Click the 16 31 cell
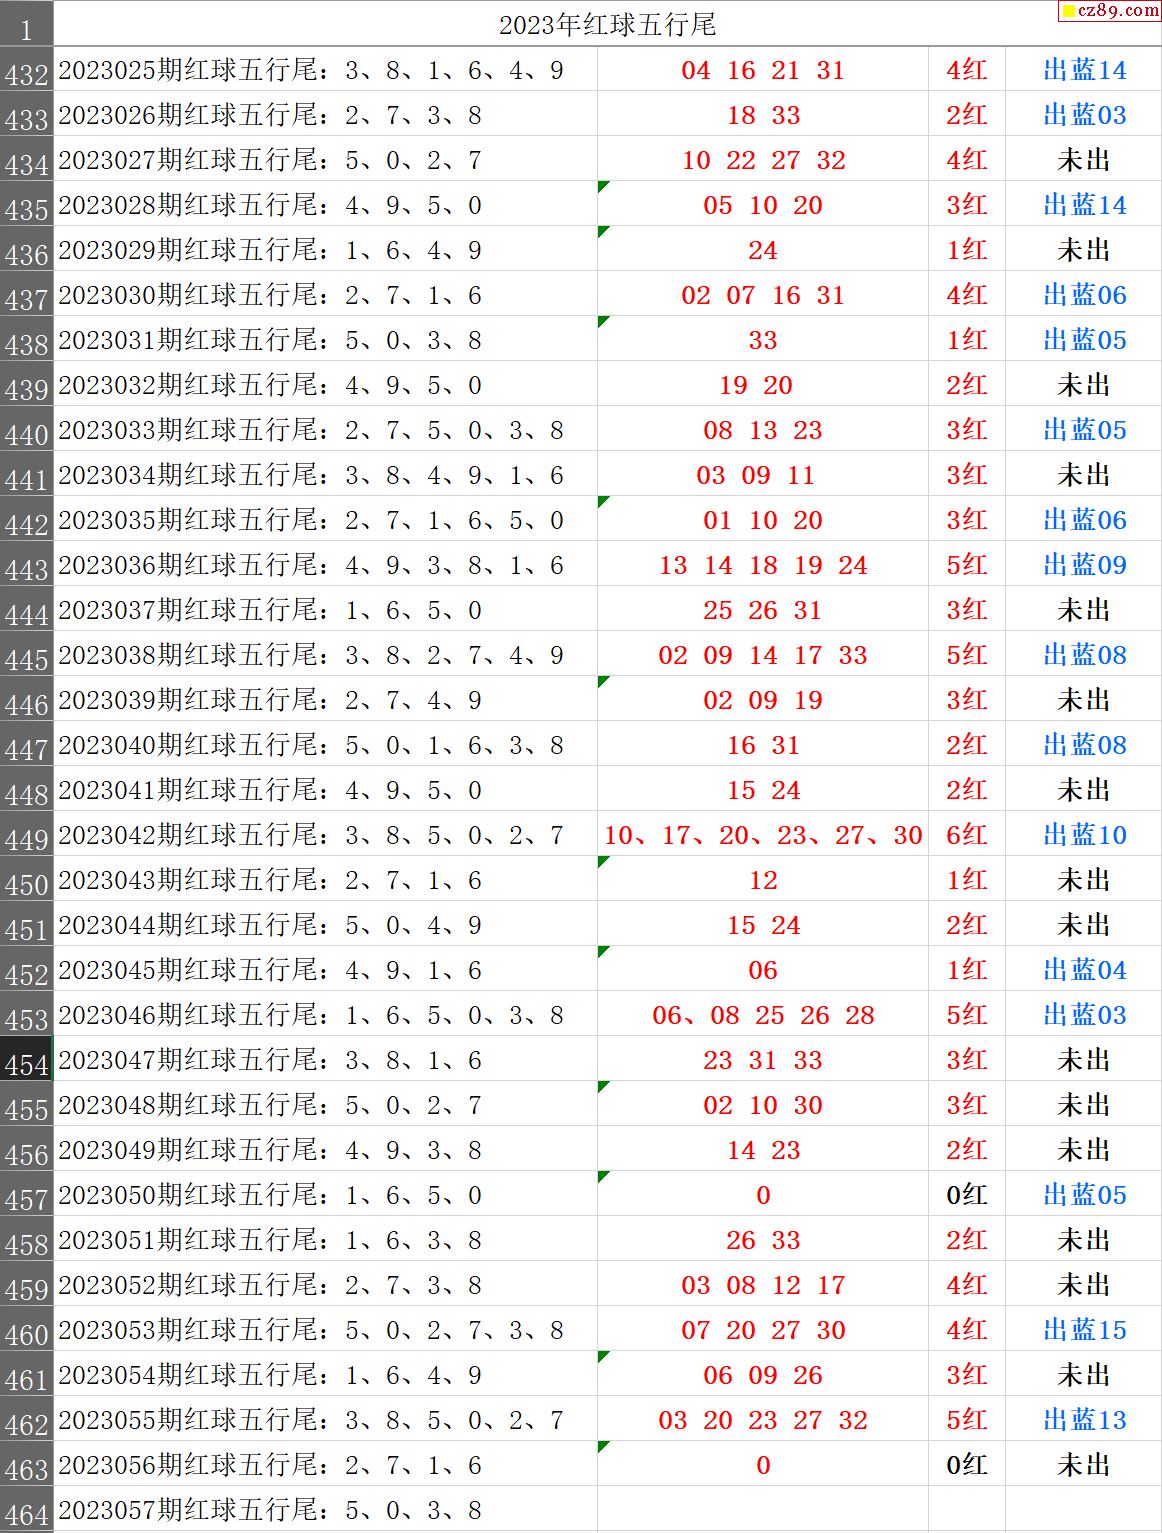The width and height of the screenshot is (1162, 1533). click(x=763, y=745)
